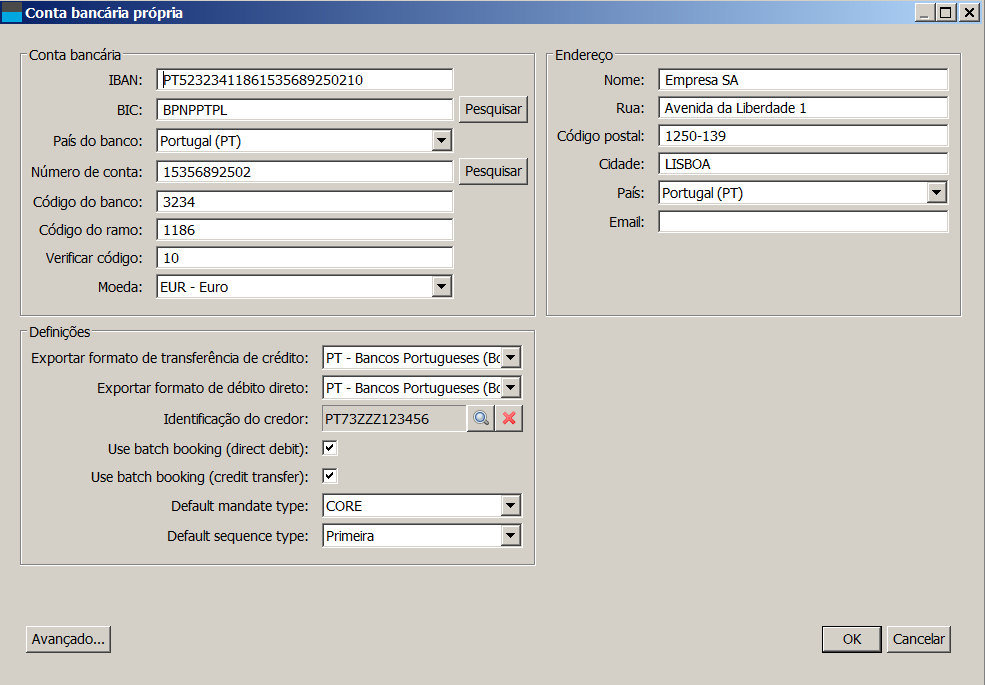Click the empty Email field

coord(802,222)
